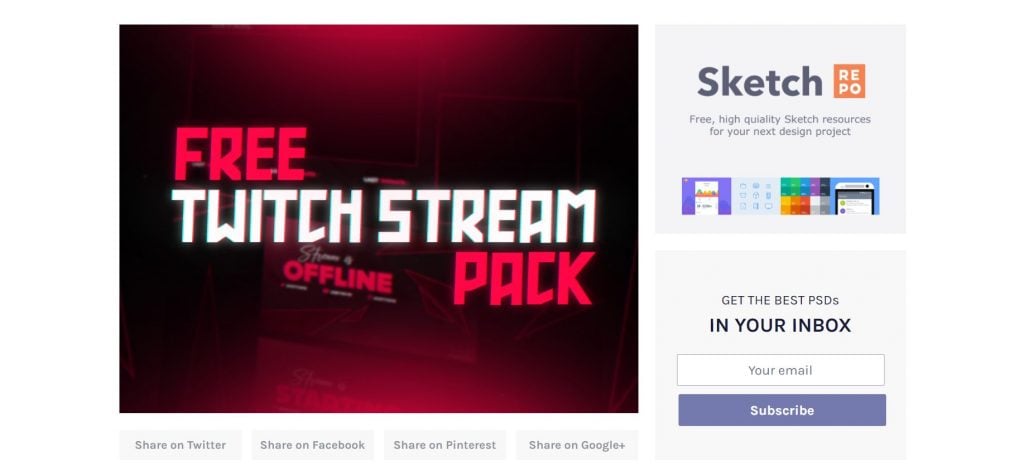Select the color palette grid thumbnail
The height and width of the screenshot is (475, 1024).
(x=805, y=196)
